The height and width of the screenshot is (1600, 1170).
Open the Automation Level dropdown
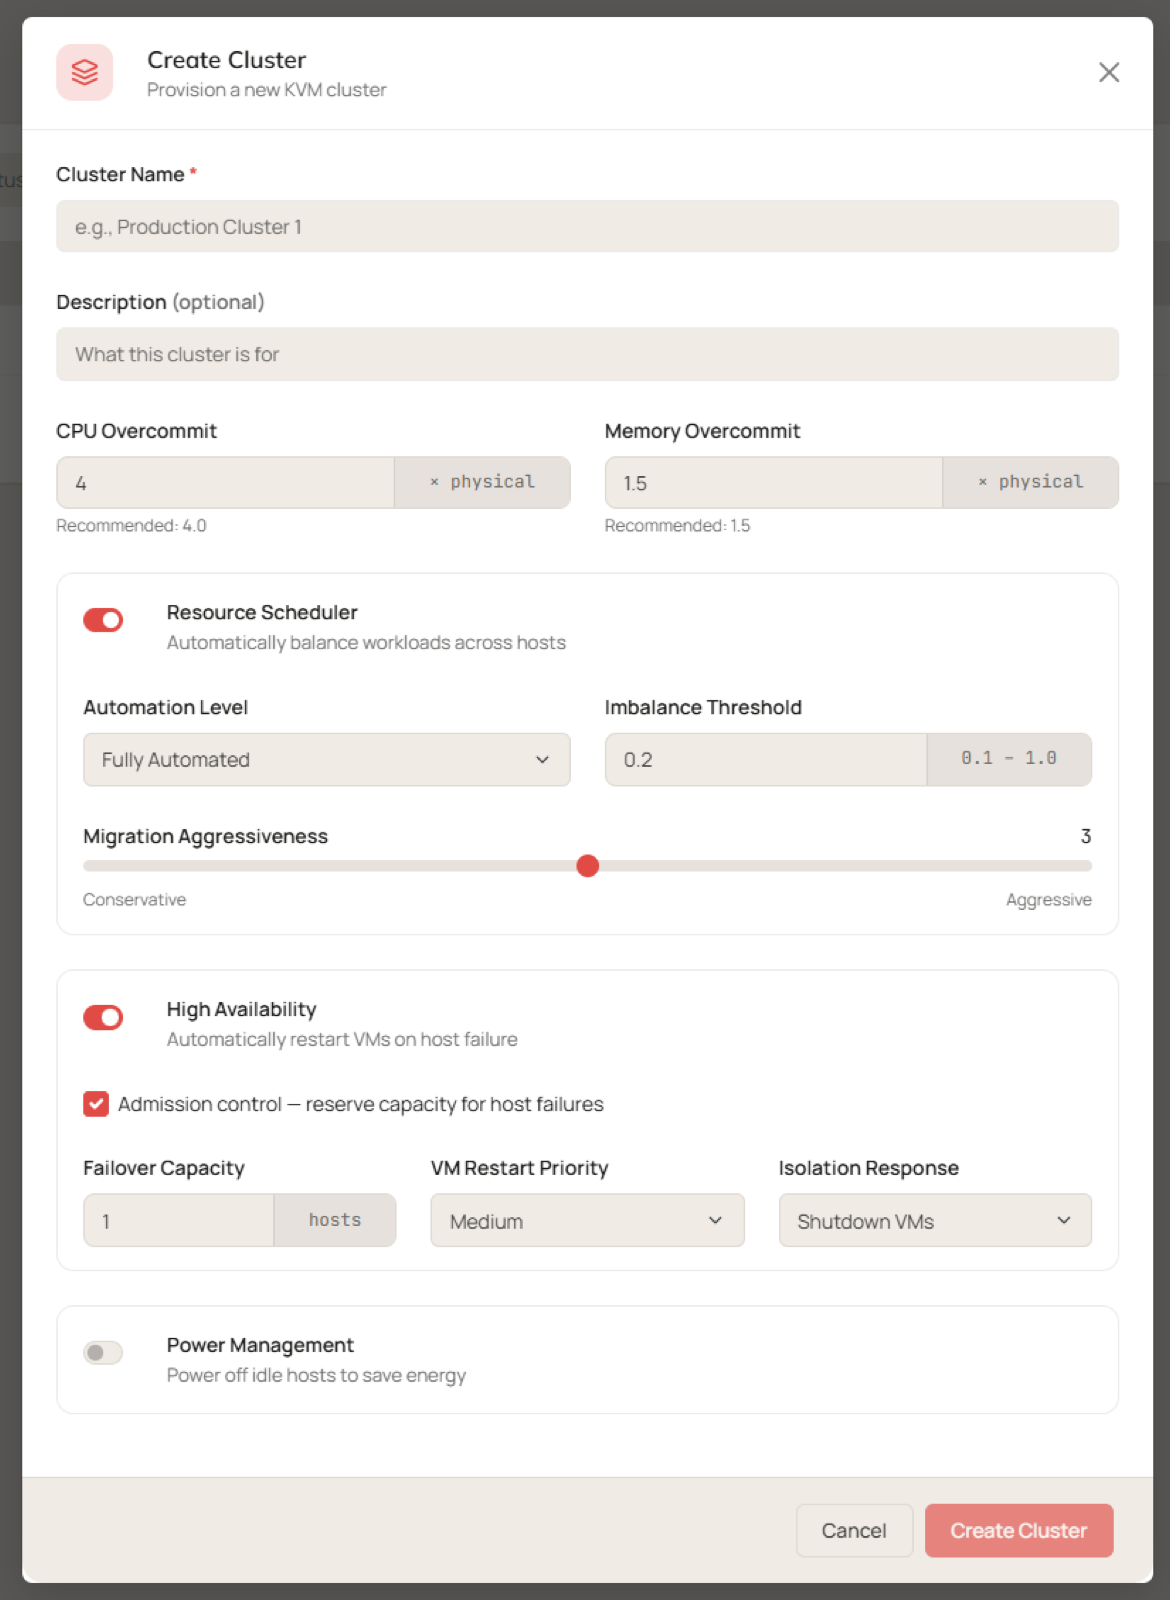tap(326, 760)
